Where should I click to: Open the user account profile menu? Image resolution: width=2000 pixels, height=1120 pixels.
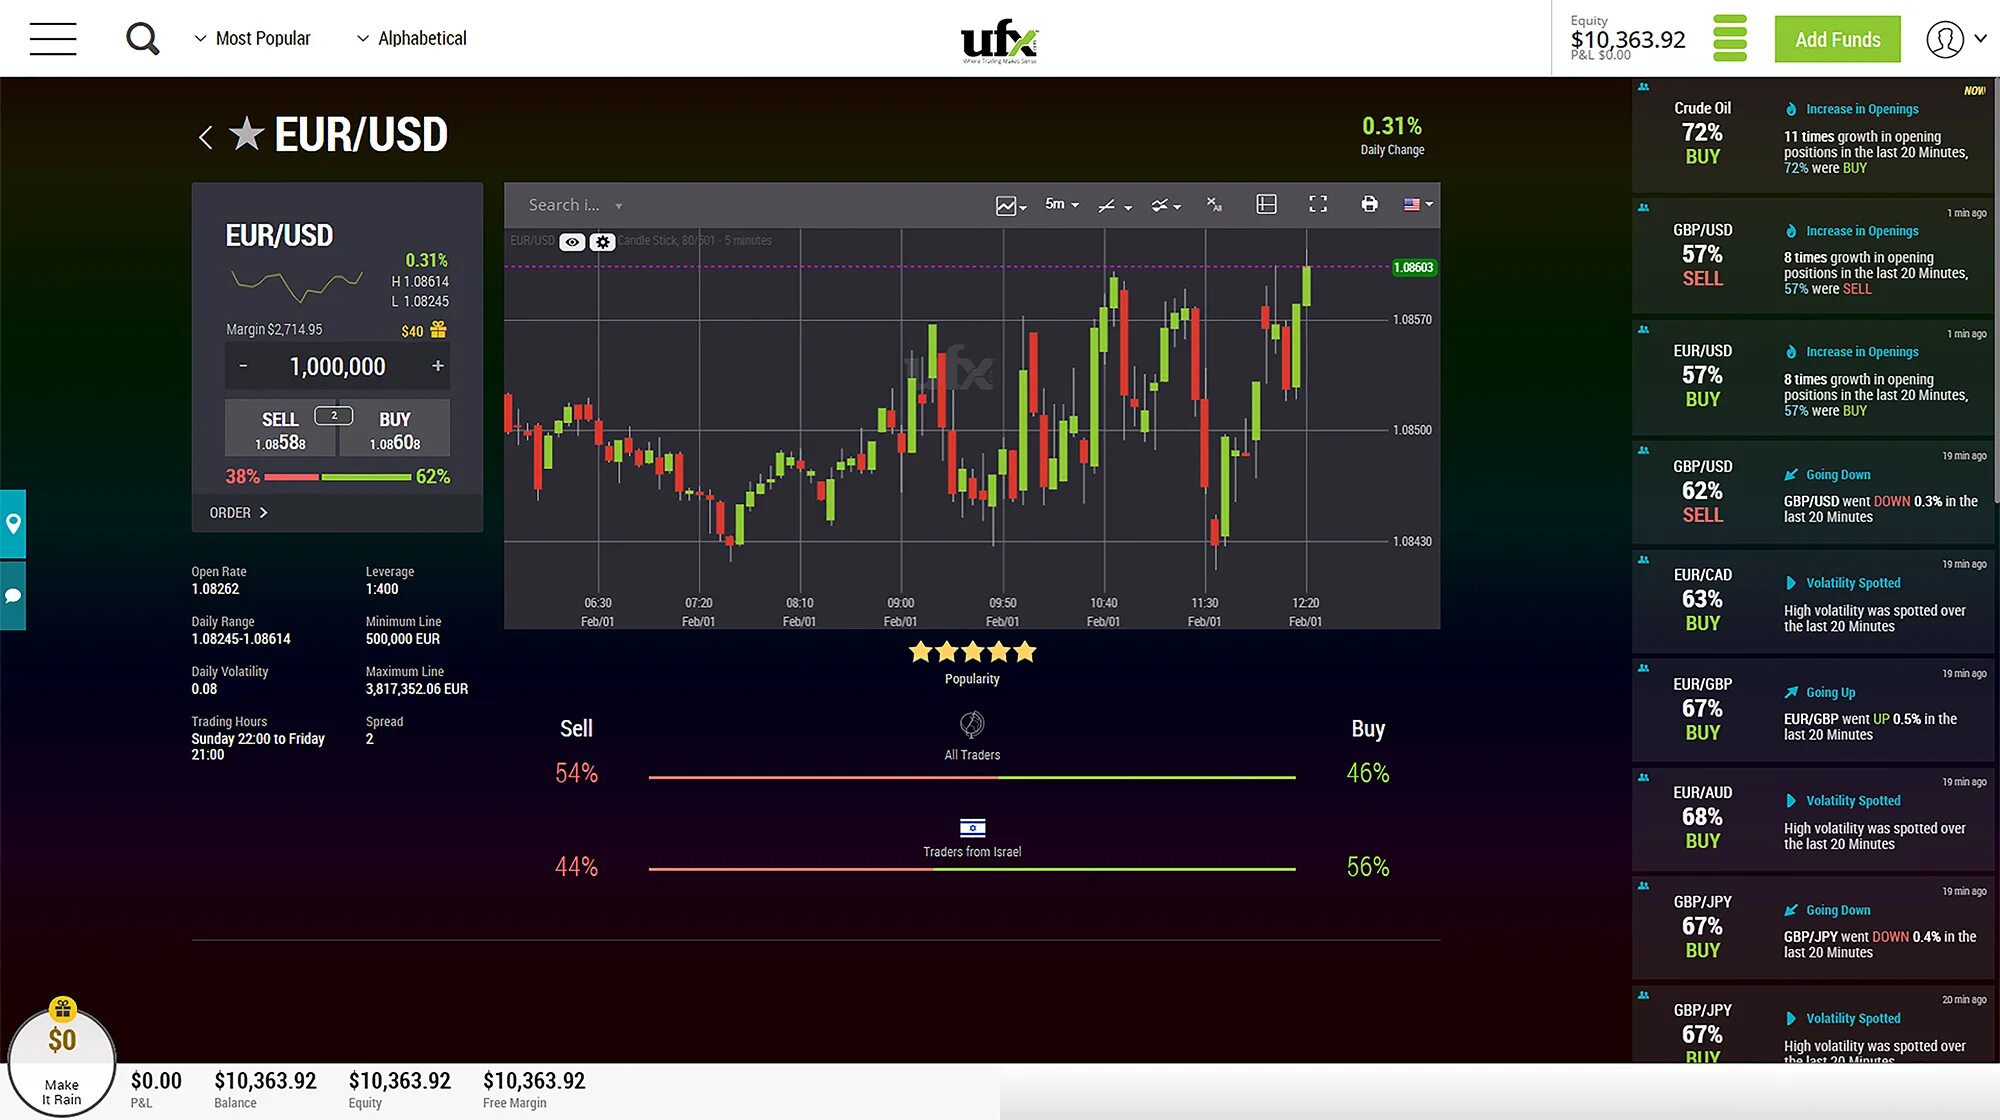[x=1948, y=37]
